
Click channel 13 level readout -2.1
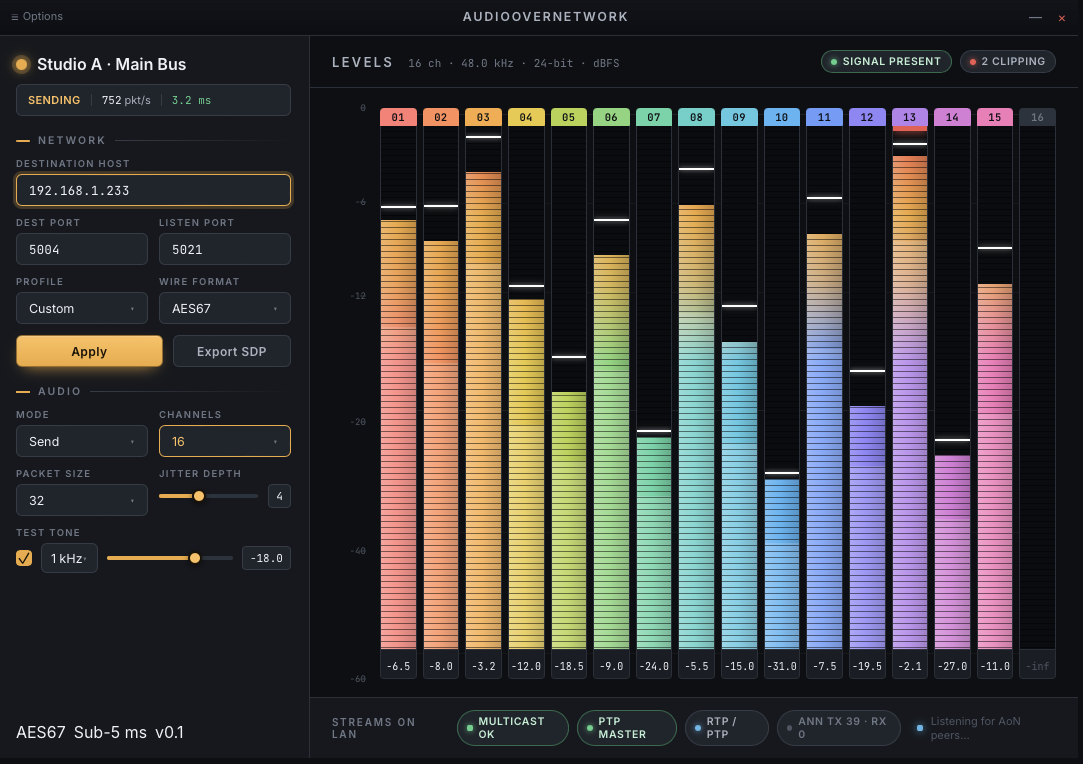pos(910,666)
